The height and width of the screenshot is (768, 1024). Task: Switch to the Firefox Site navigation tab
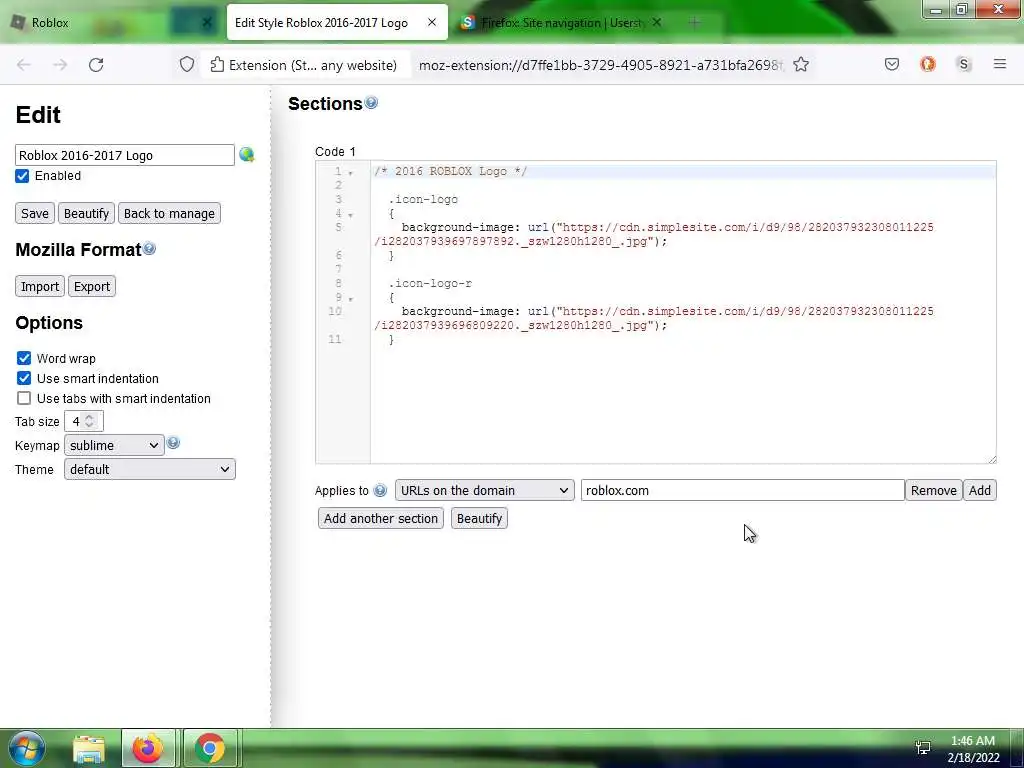coord(562,23)
